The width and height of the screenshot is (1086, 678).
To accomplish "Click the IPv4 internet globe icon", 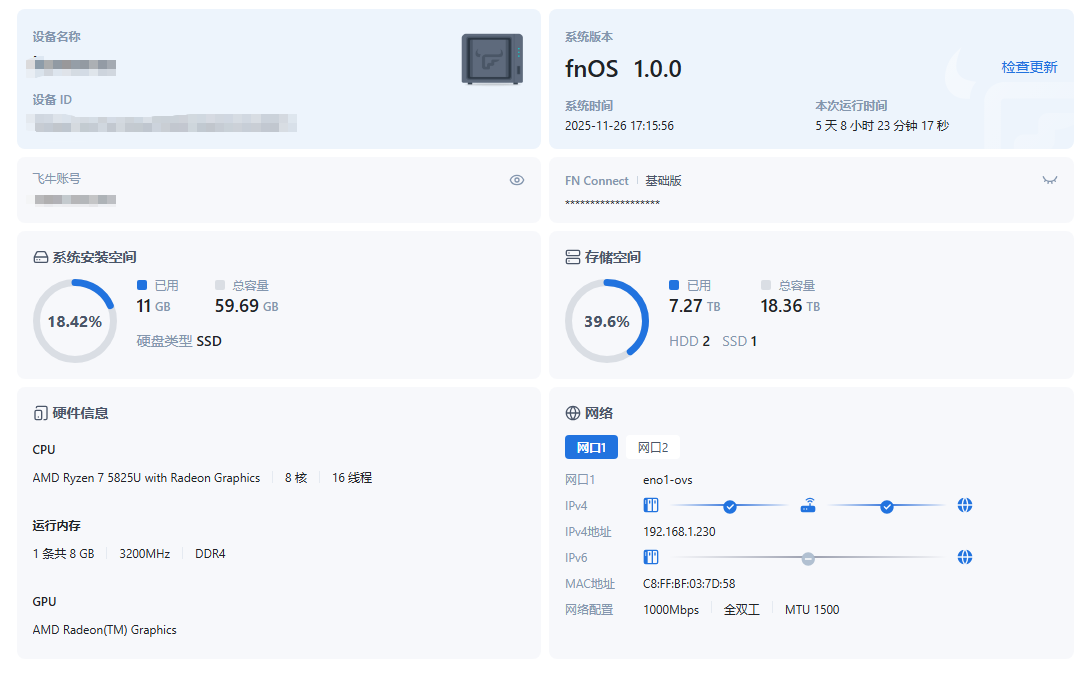I will (x=964, y=506).
